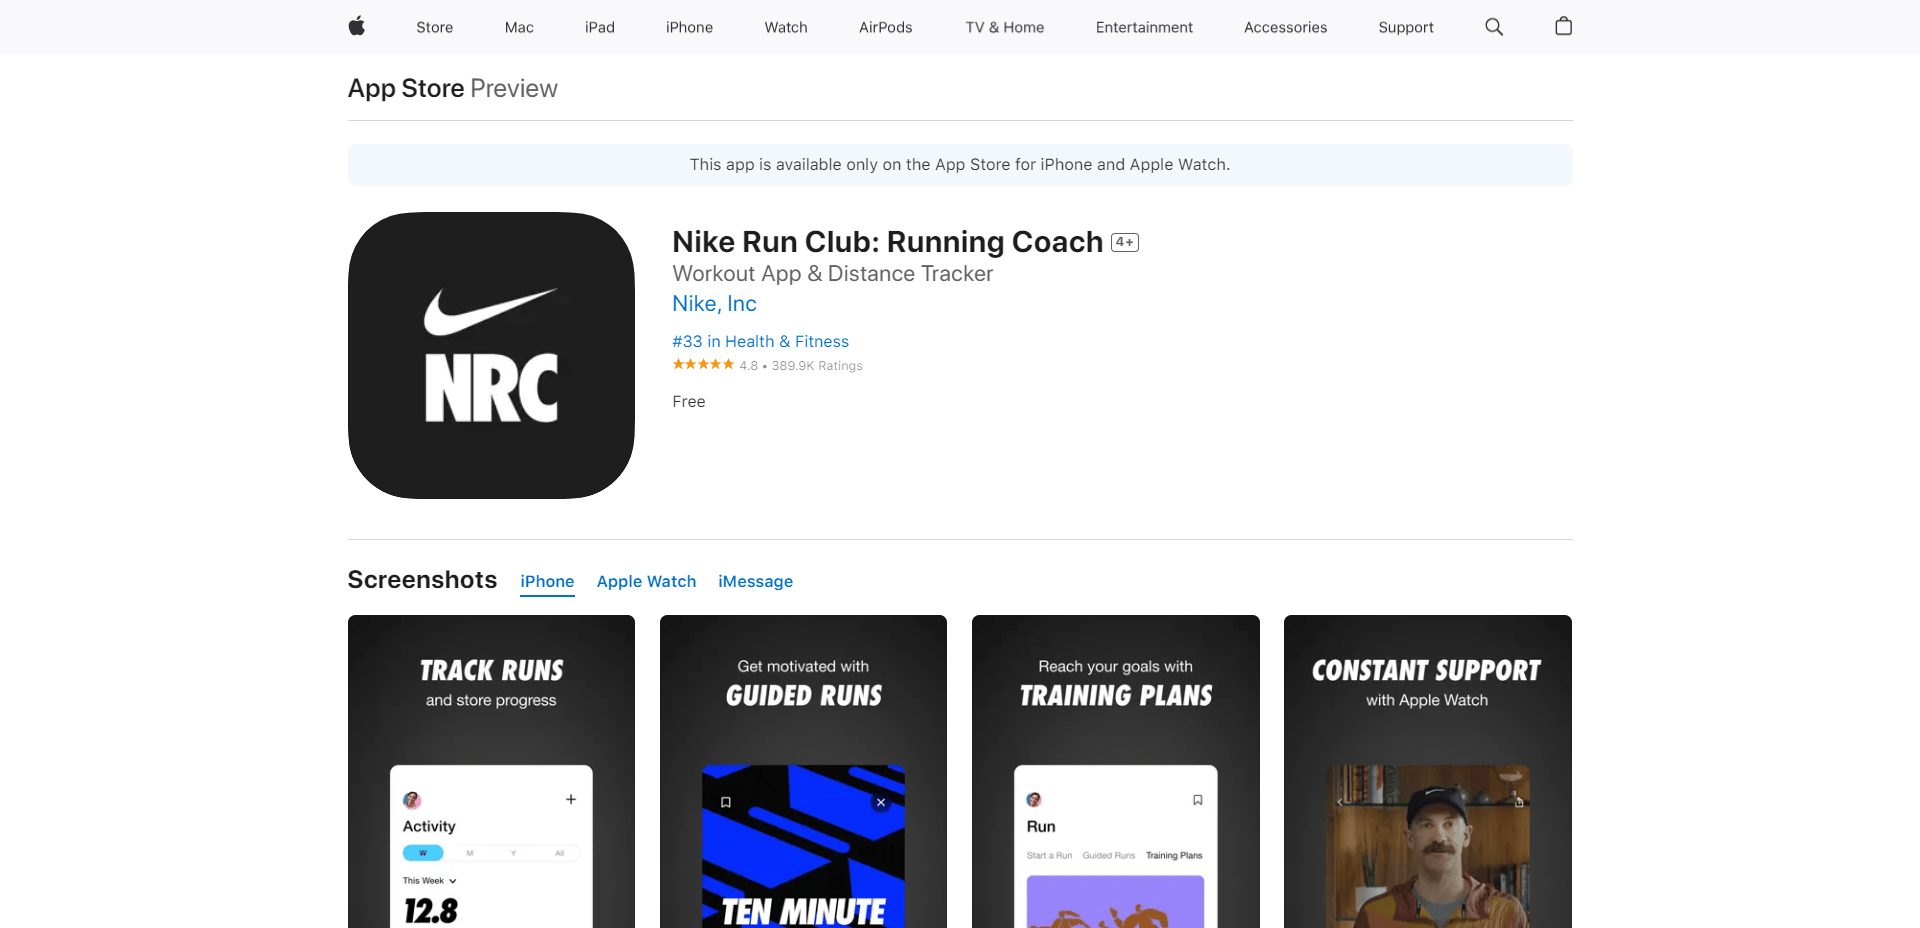Click the close X icon in Guided Runs screenshot
The width and height of the screenshot is (1920, 928).
(881, 802)
